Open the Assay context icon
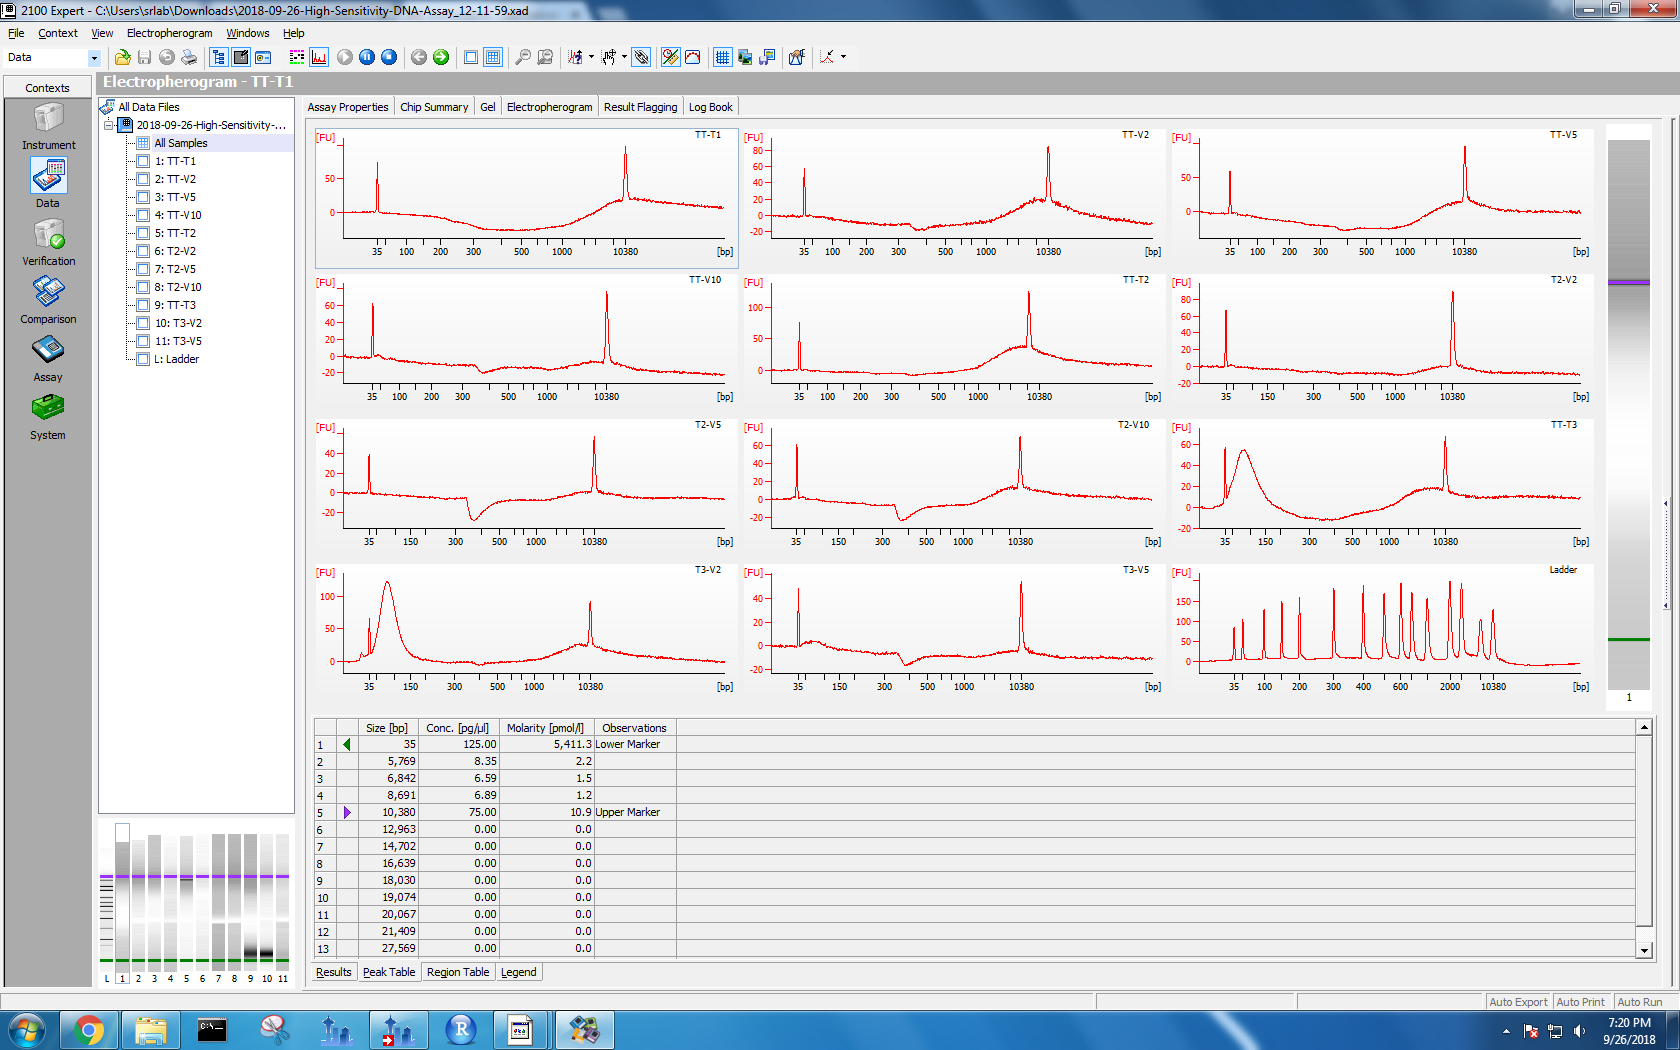1680x1050 pixels. point(48,352)
